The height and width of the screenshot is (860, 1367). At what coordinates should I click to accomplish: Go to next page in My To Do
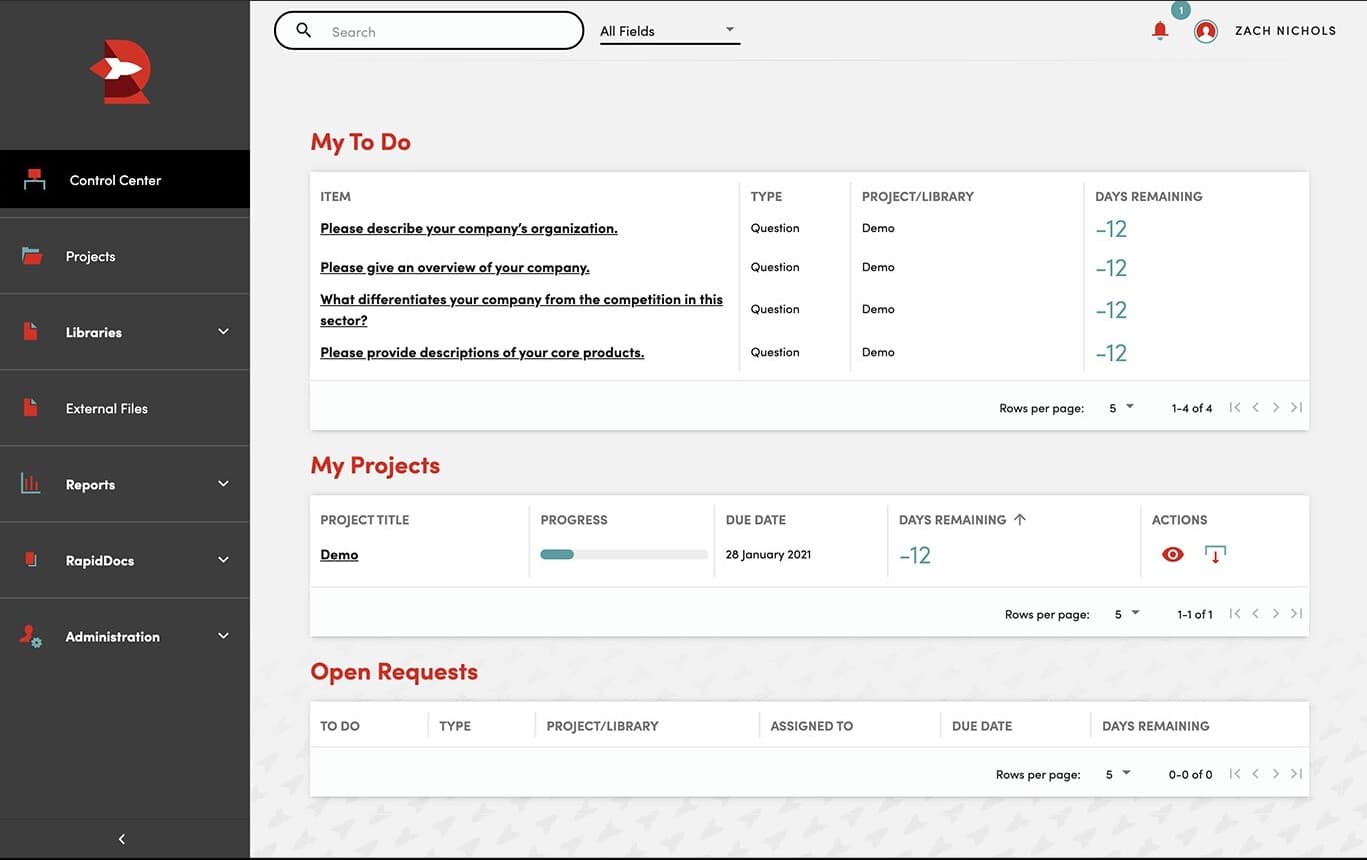1276,408
